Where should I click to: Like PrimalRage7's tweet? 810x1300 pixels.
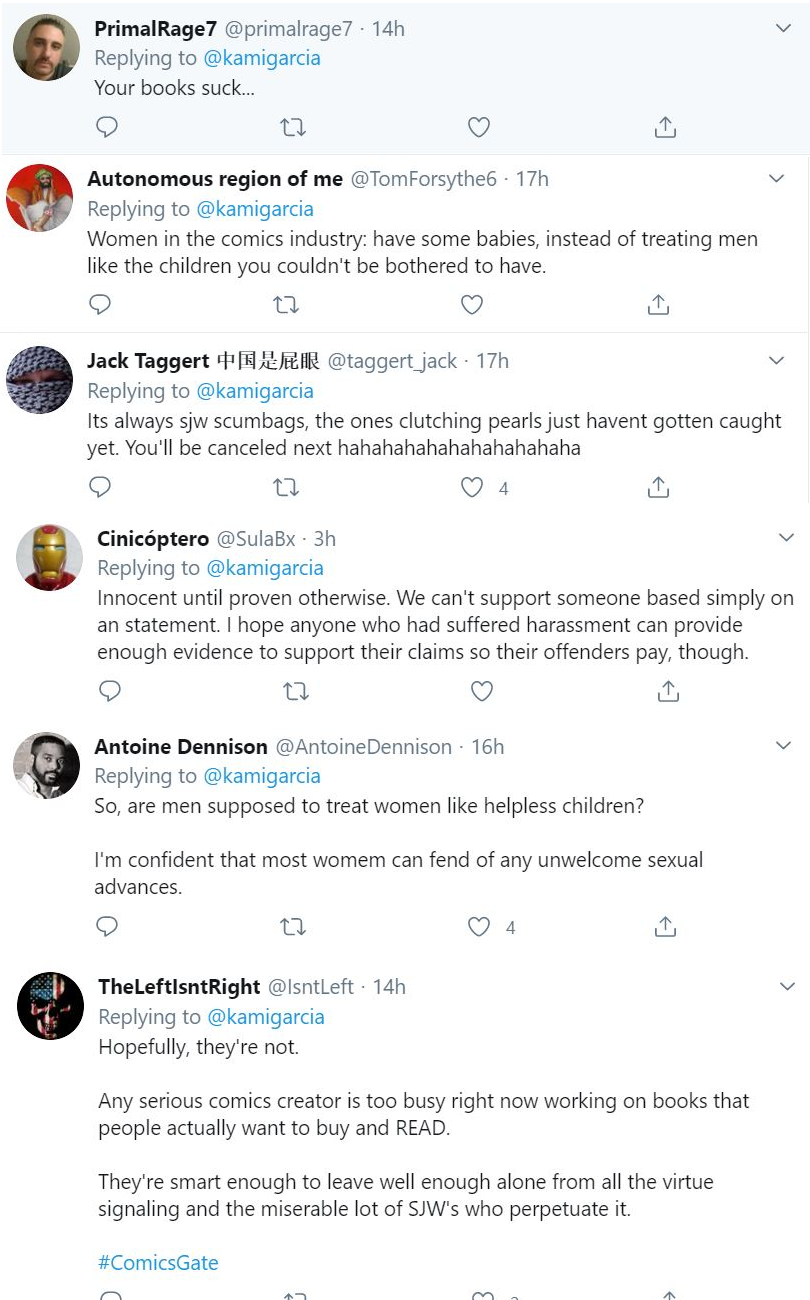click(479, 127)
